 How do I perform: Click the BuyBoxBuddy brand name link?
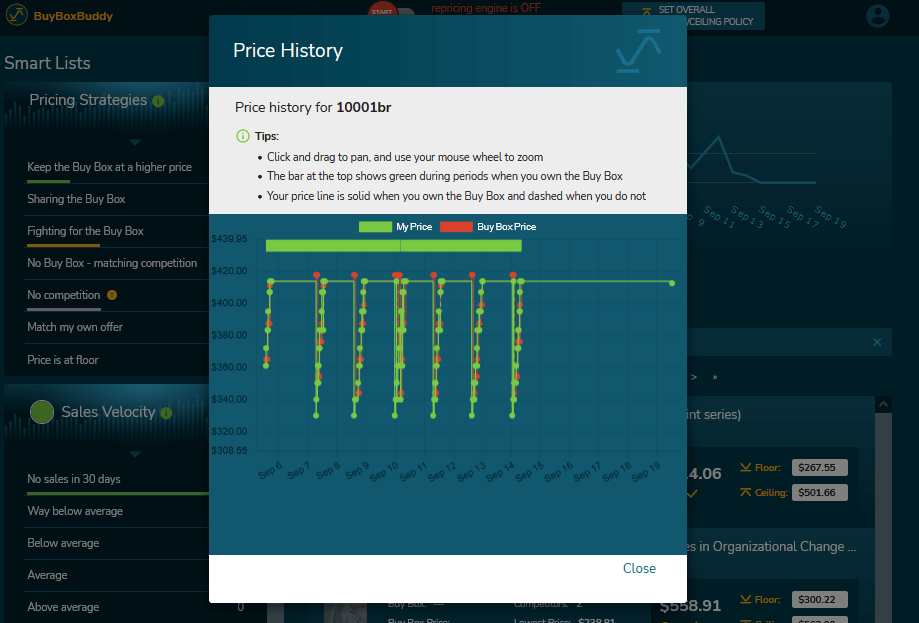[x=73, y=16]
